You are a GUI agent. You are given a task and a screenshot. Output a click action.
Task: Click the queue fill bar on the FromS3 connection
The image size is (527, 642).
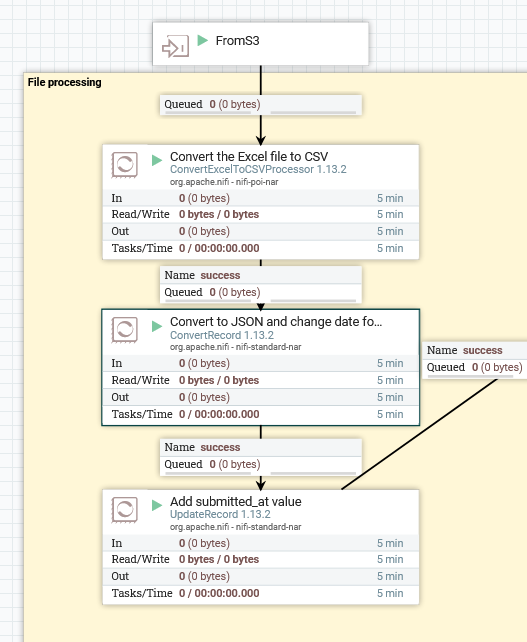coord(313,112)
